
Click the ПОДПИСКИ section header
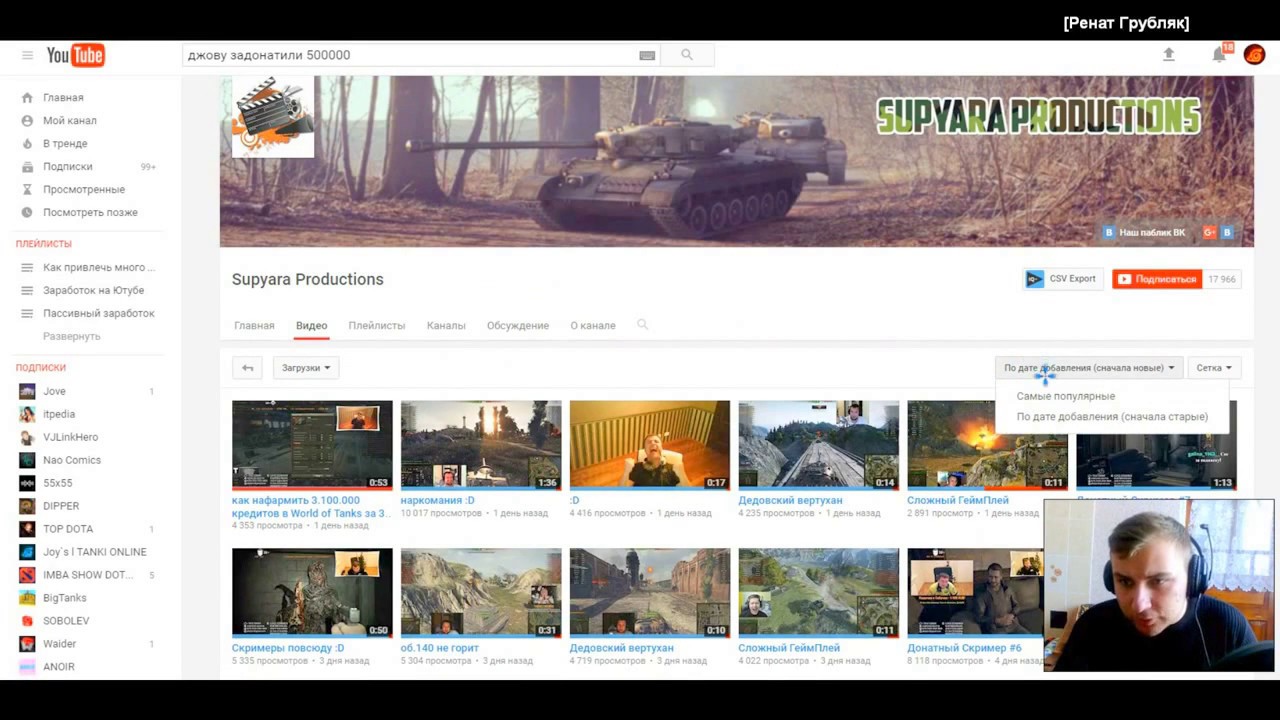click(x=41, y=368)
